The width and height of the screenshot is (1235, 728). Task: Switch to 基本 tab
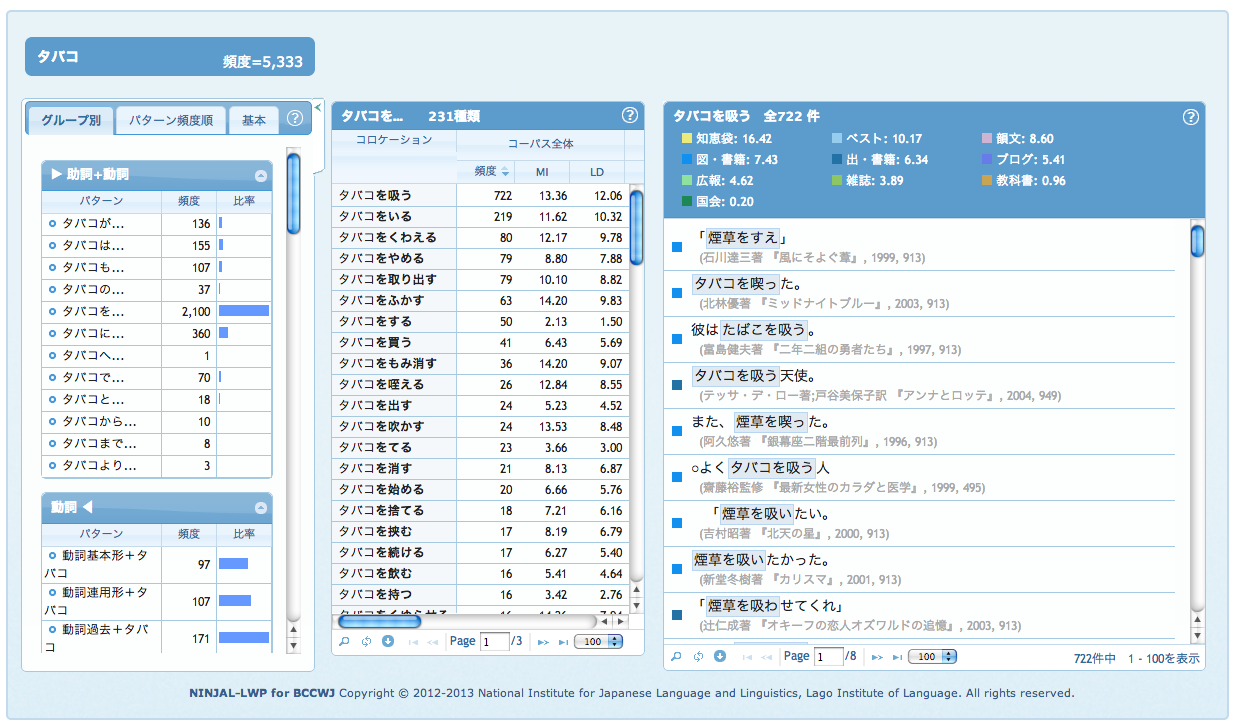pyautogui.click(x=254, y=120)
